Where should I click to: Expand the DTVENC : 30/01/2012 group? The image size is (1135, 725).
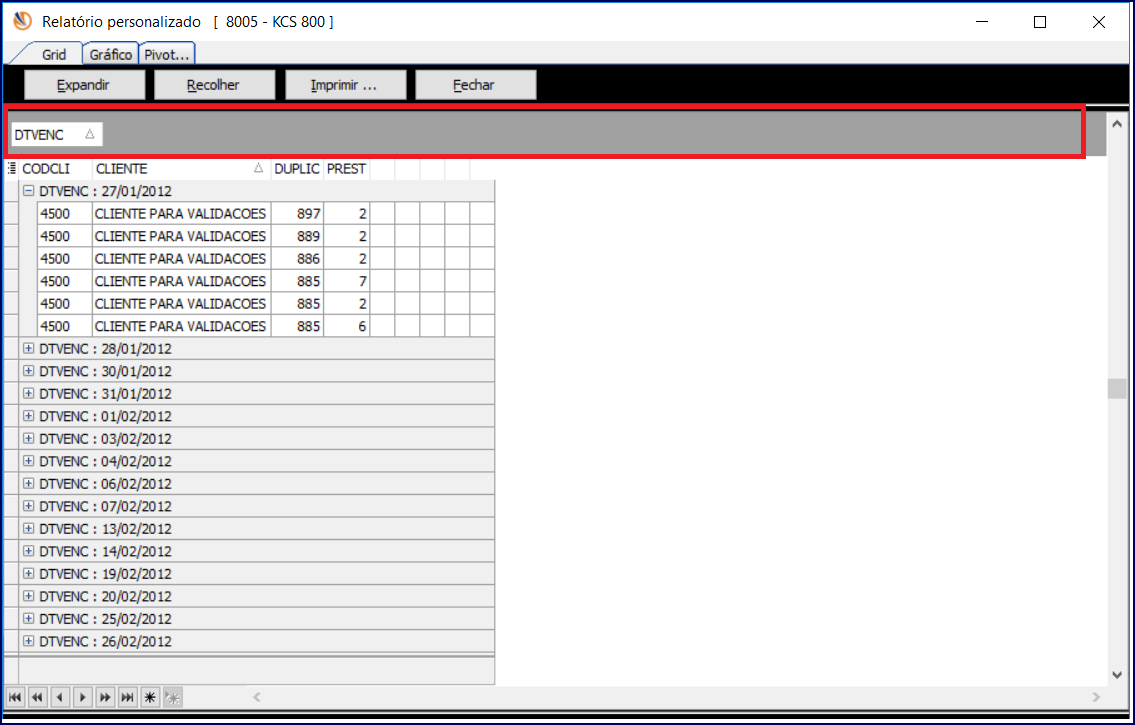point(28,370)
